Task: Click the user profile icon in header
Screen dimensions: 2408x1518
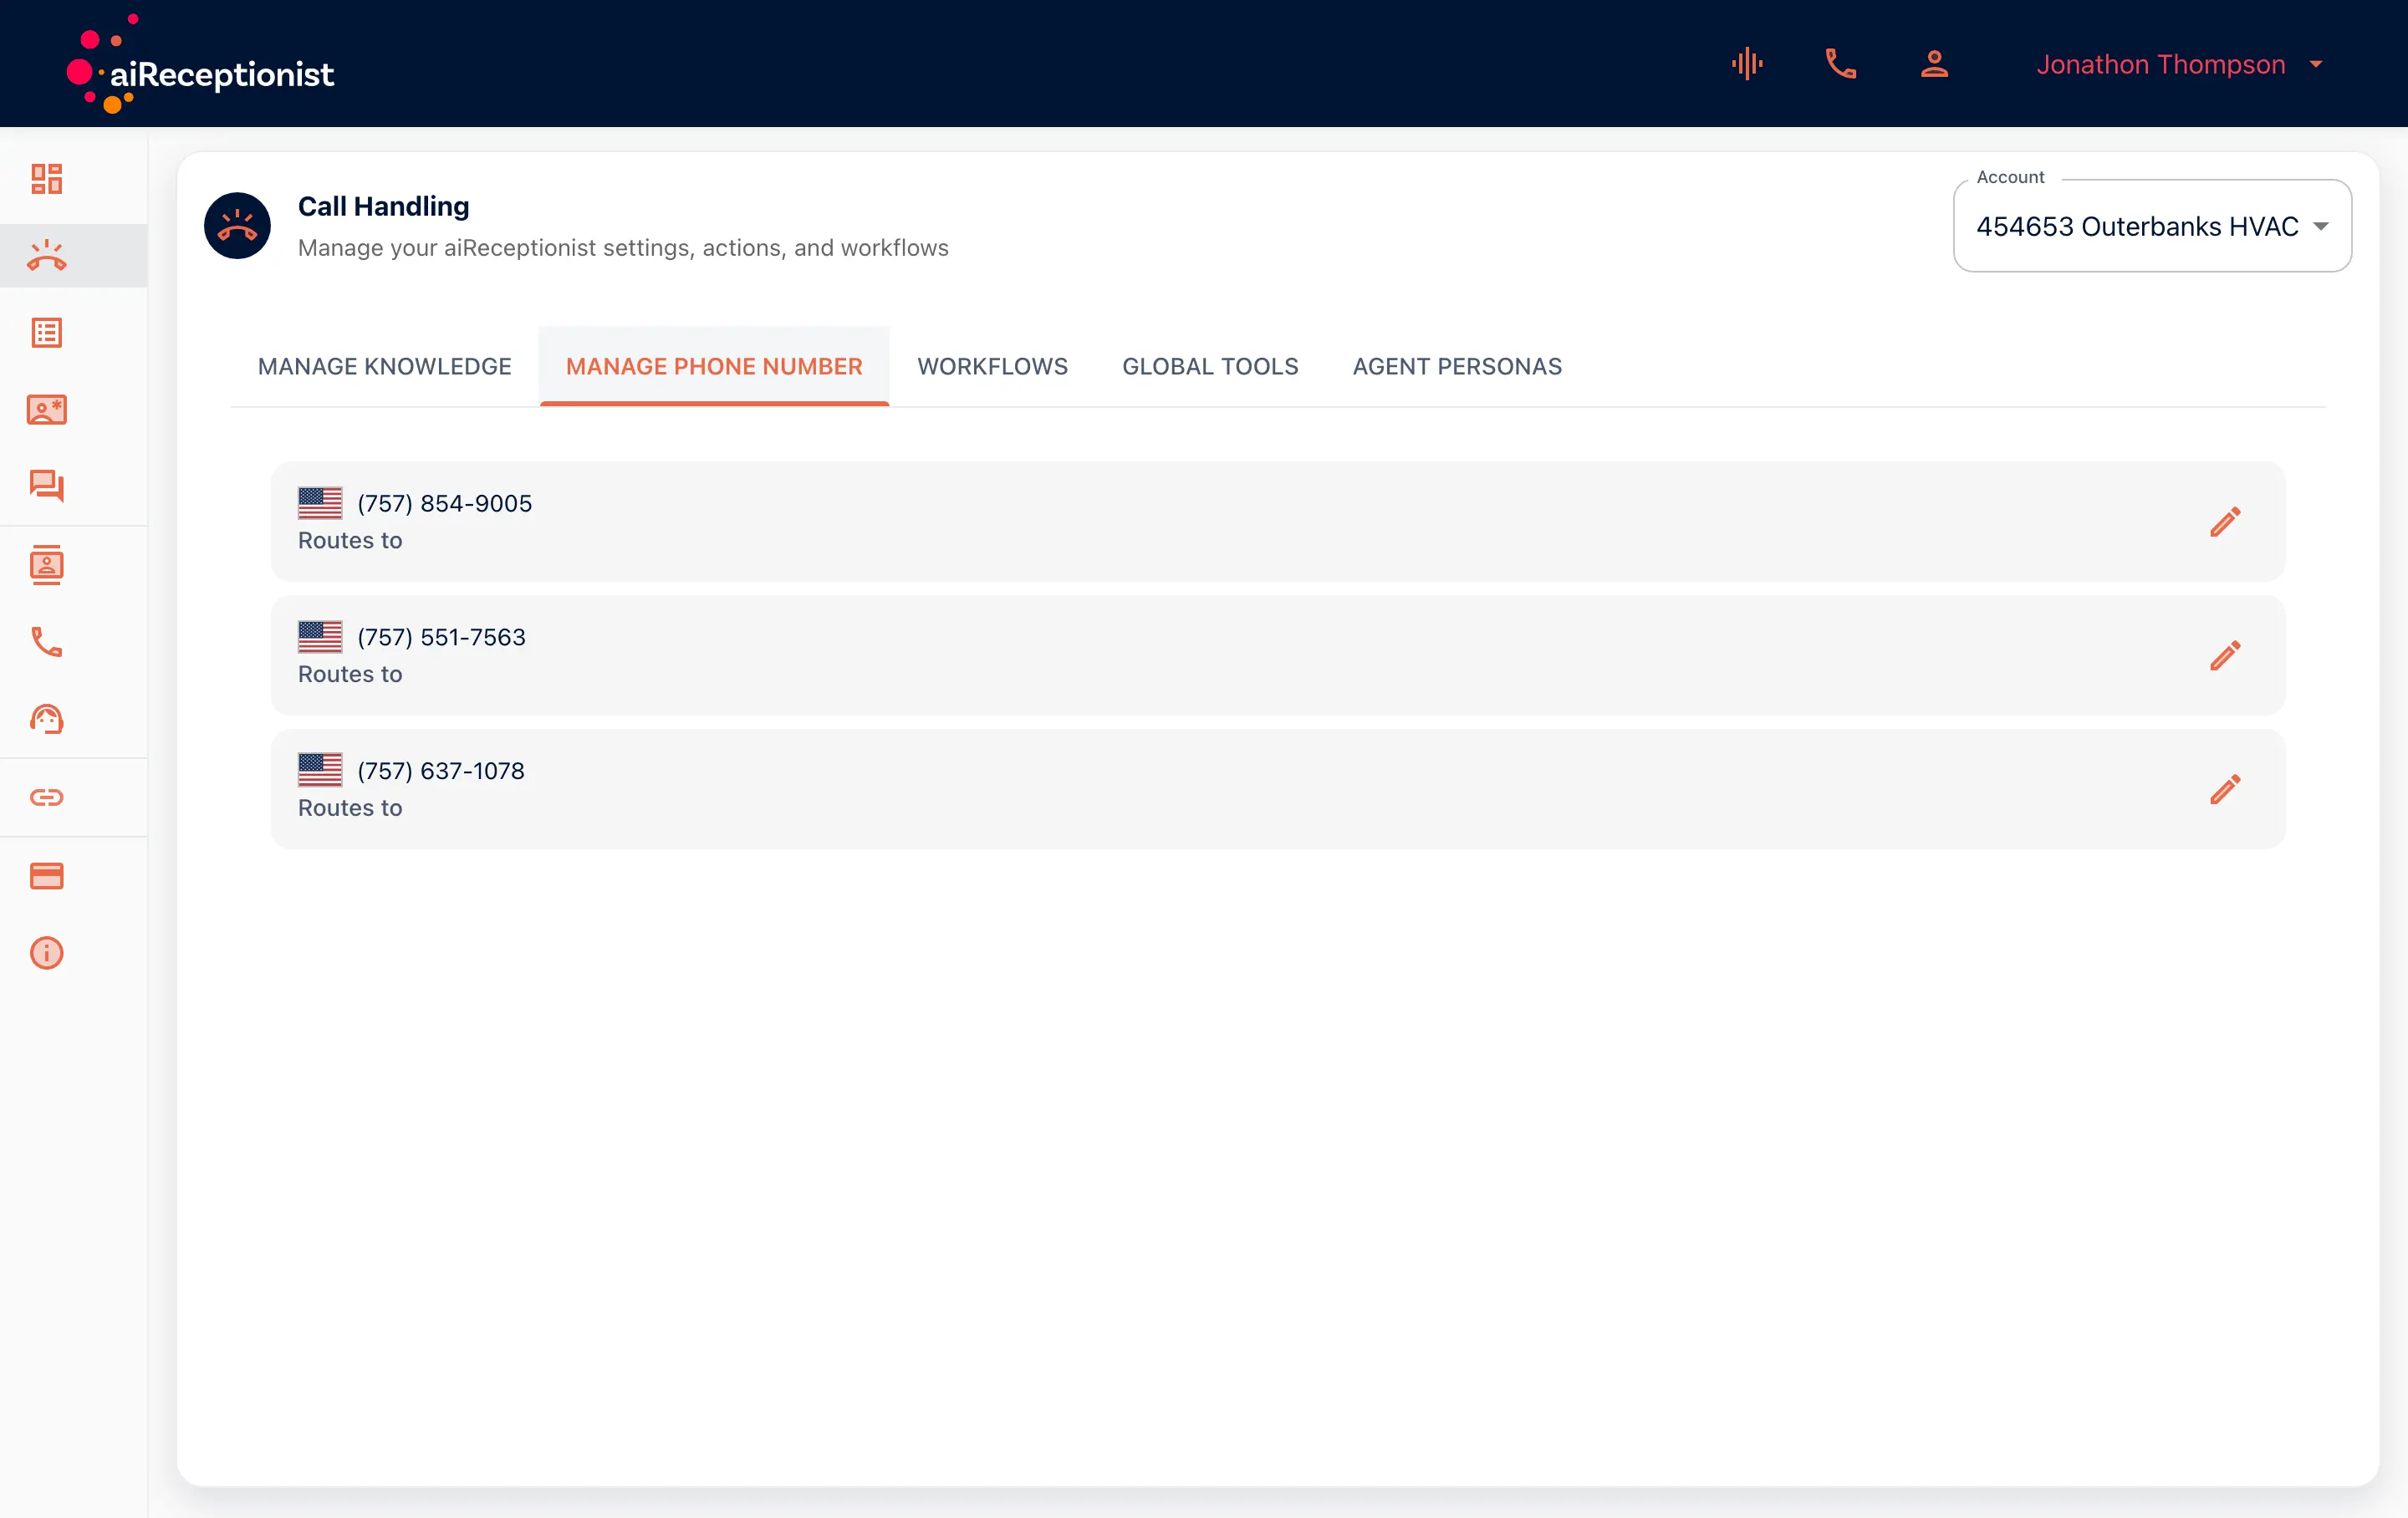Action: click(x=1934, y=64)
